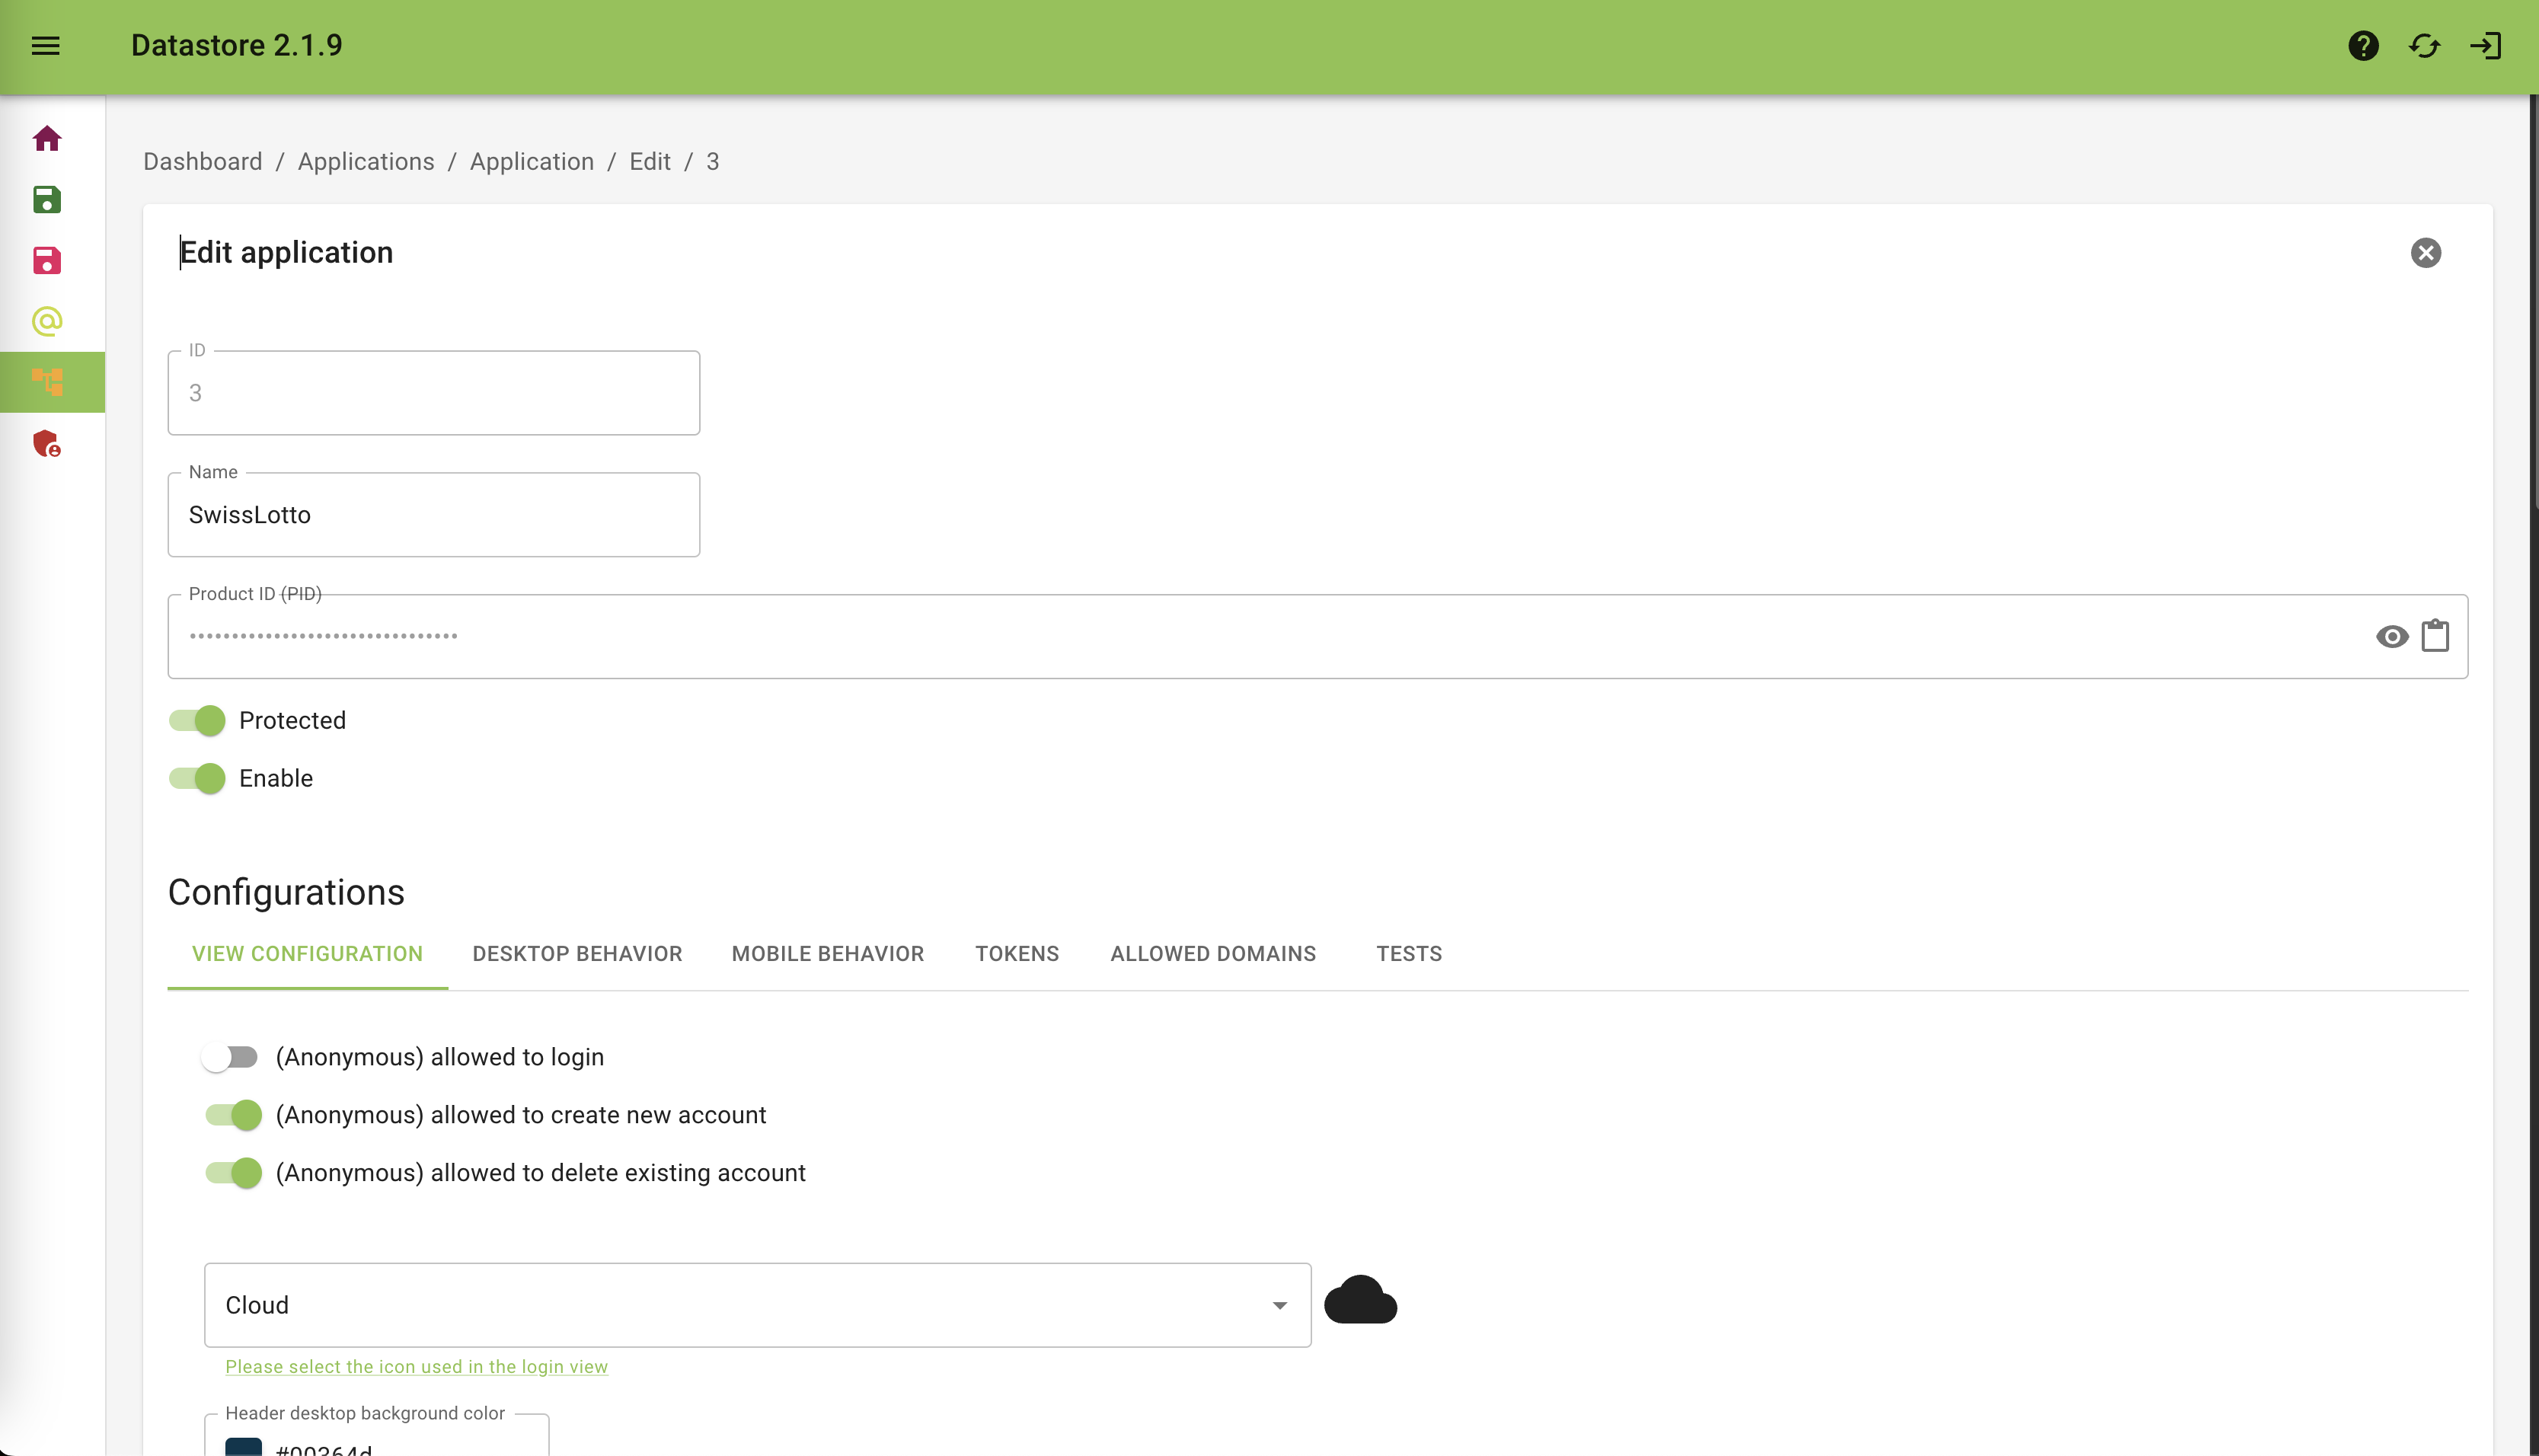Reveal the Product ID with the eye icon
2539x1456 pixels.
(x=2391, y=636)
